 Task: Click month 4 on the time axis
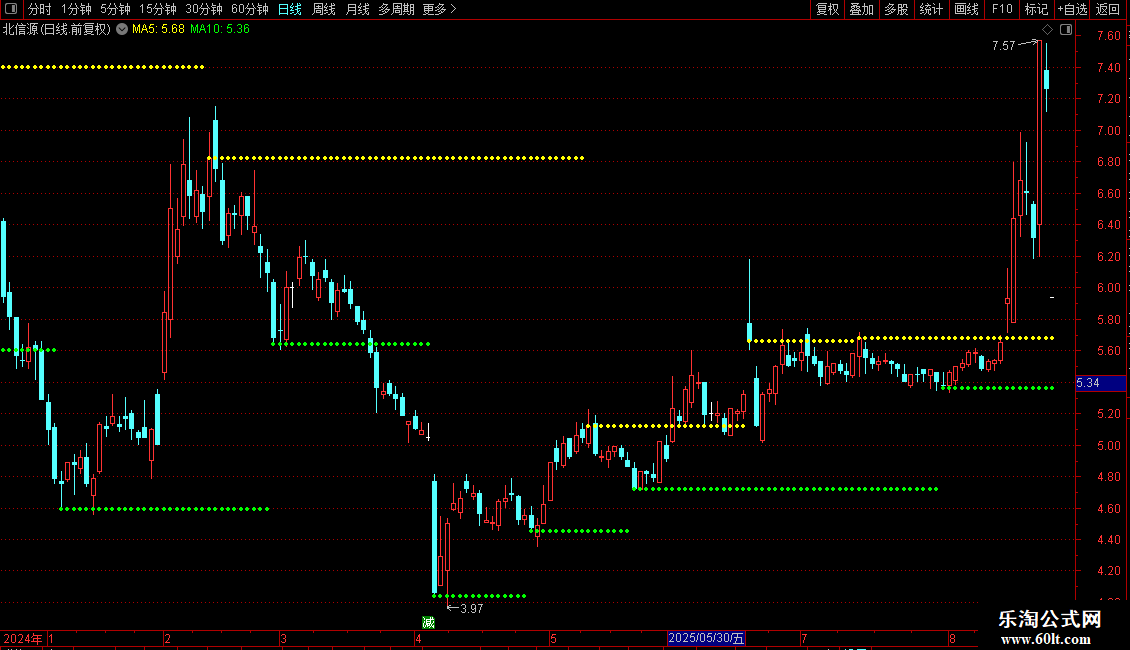click(419, 638)
